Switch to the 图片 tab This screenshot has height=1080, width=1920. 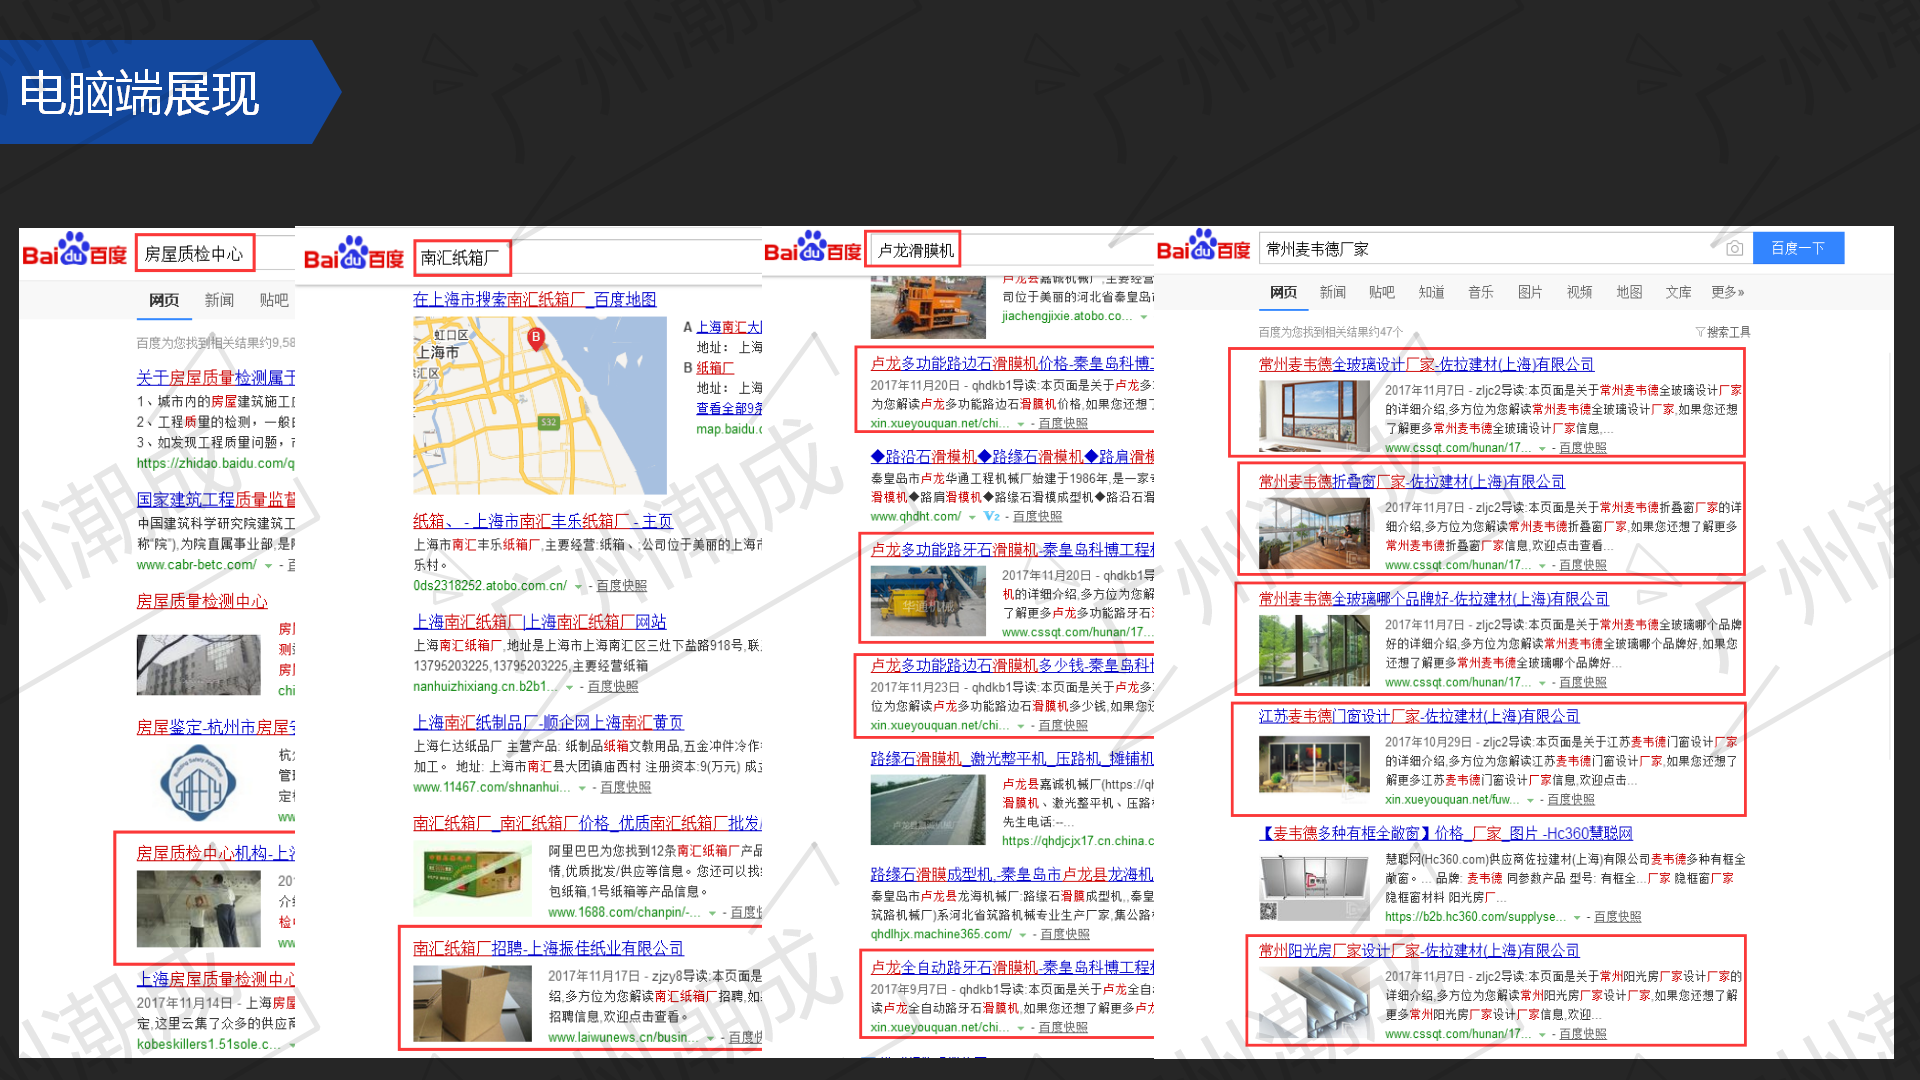[x=1530, y=292]
